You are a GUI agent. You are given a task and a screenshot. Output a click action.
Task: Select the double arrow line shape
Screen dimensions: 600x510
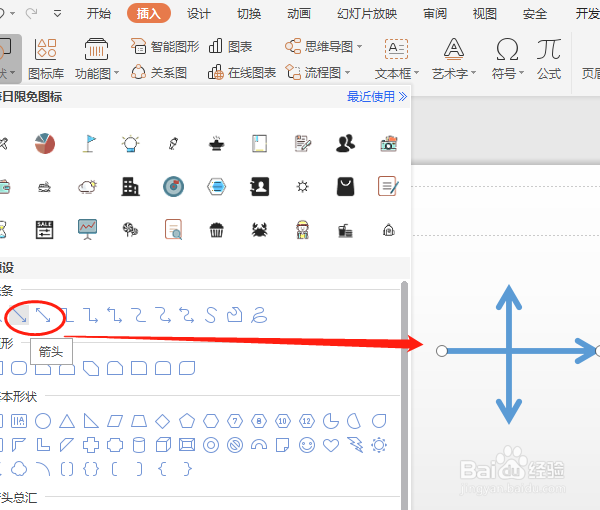tap(43, 315)
